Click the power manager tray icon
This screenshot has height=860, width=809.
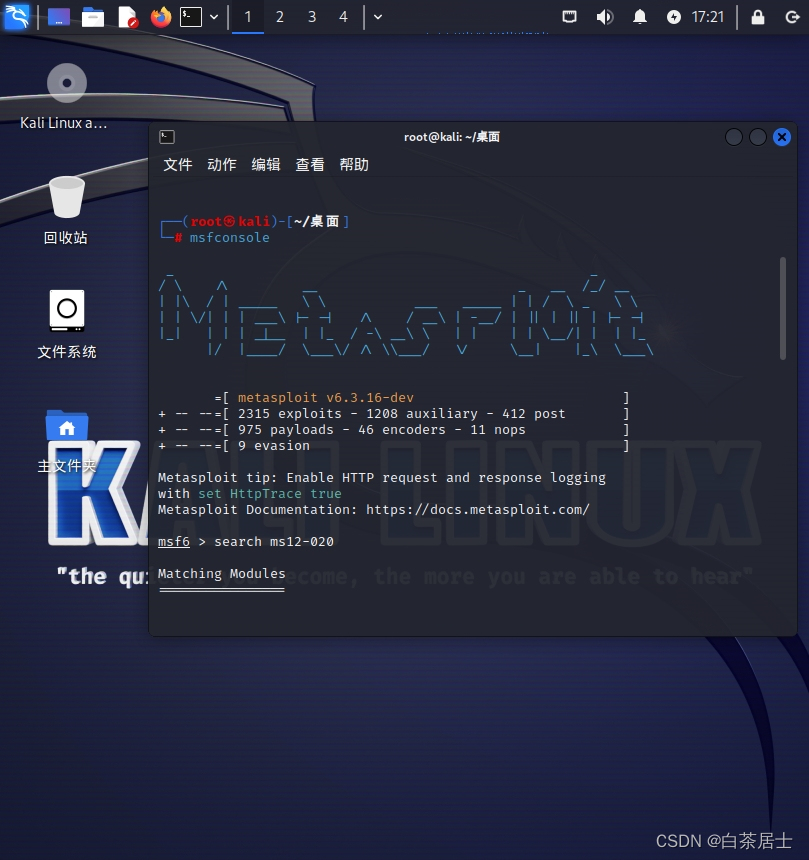coord(674,18)
